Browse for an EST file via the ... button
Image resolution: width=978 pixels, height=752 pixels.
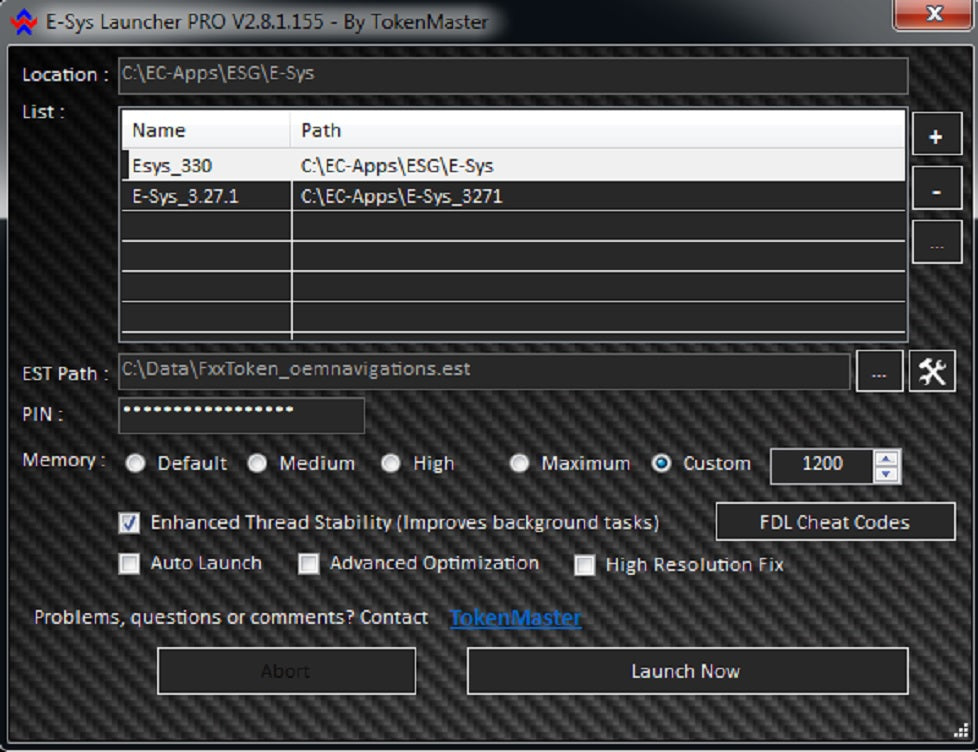pos(878,370)
